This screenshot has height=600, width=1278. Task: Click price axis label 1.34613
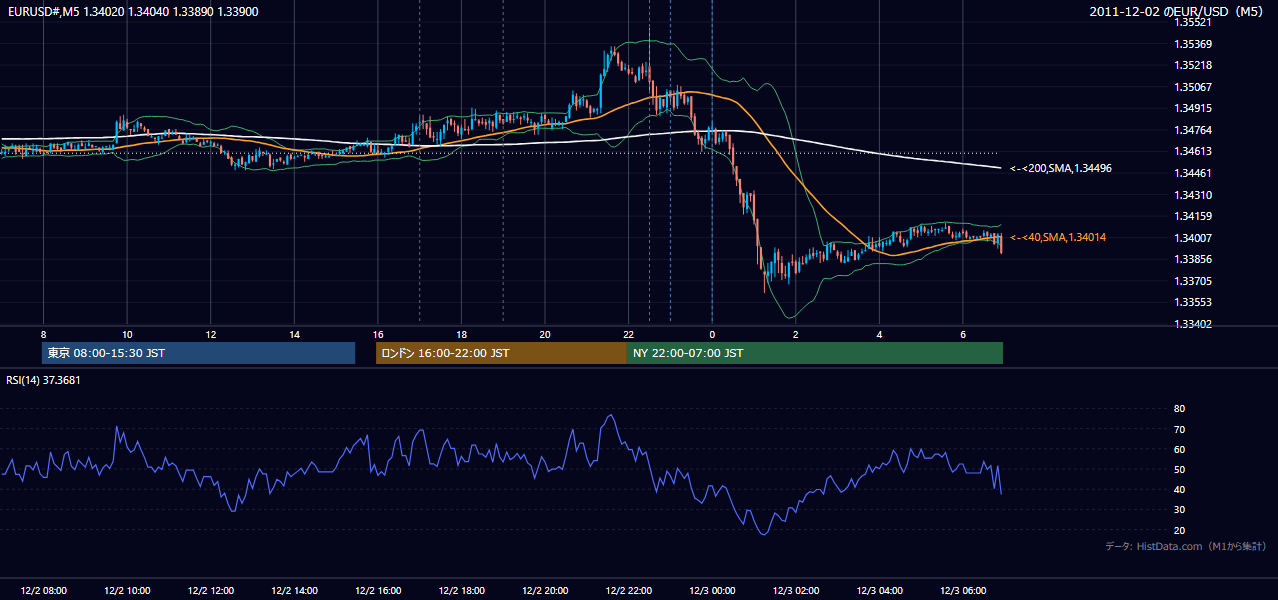click(1194, 151)
